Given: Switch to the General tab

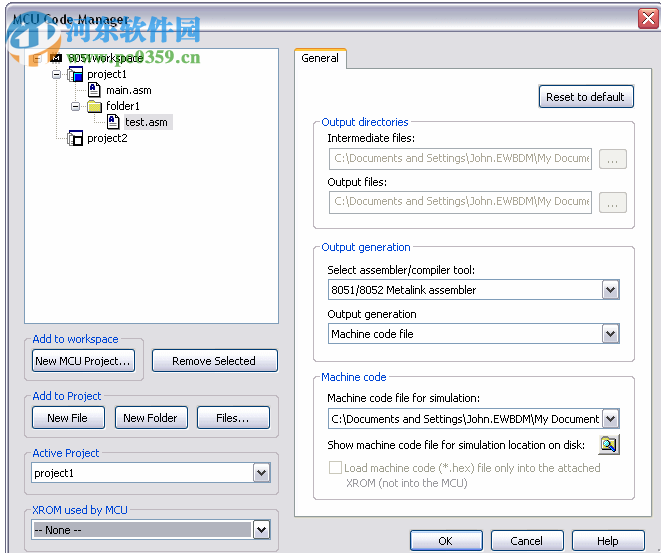Looking at the screenshot, I should tap(320, 58).
